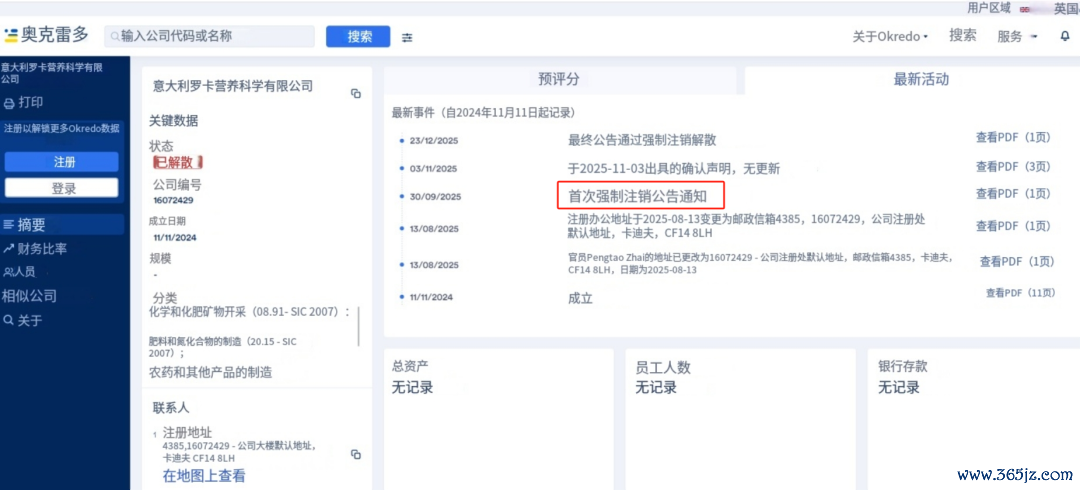Click the 已解散 status badge
This screenshot has height=490, width=1080.
tap(178, 163)
